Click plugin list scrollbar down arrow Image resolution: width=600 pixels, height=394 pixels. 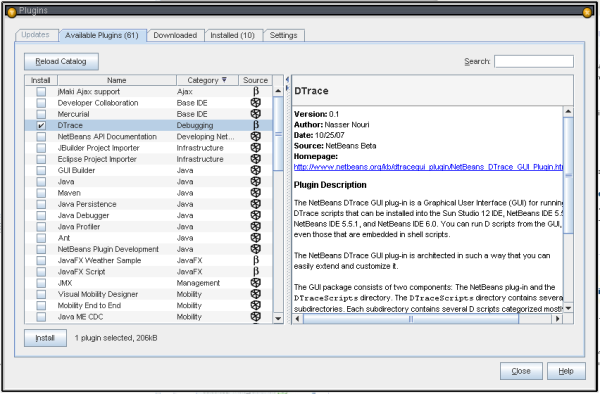pos(278,318)
